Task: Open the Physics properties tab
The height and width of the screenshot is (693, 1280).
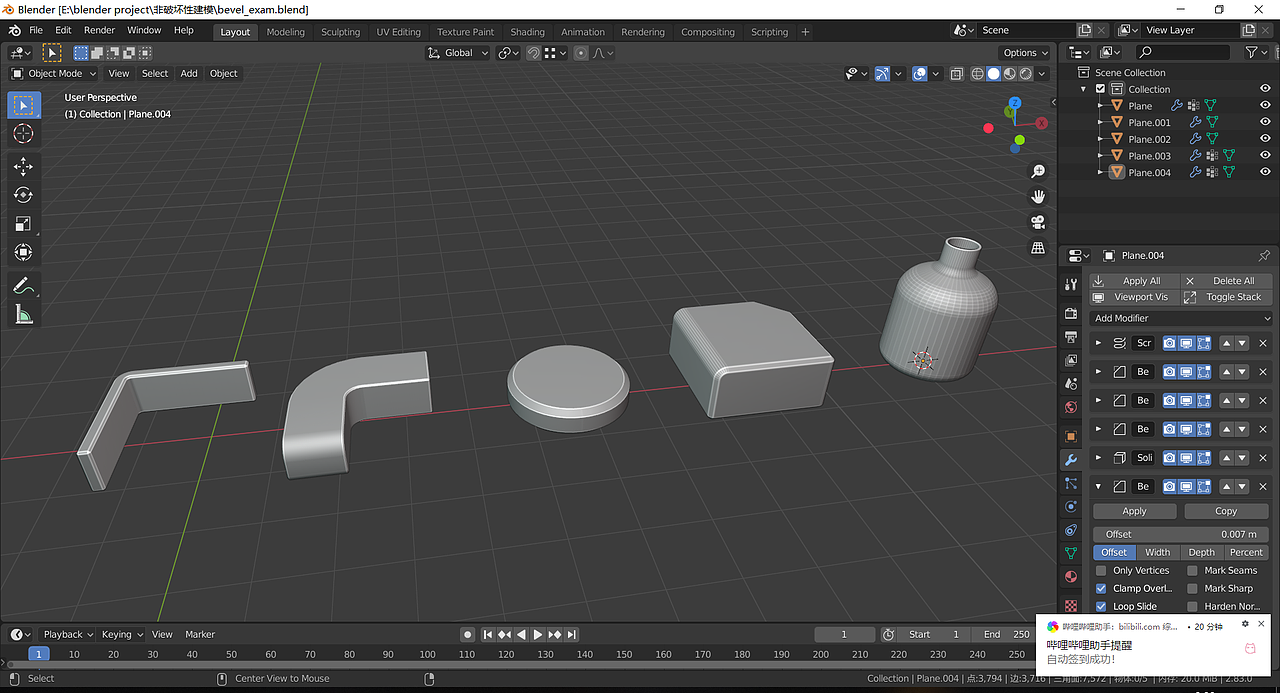Action: [1071, 506]
